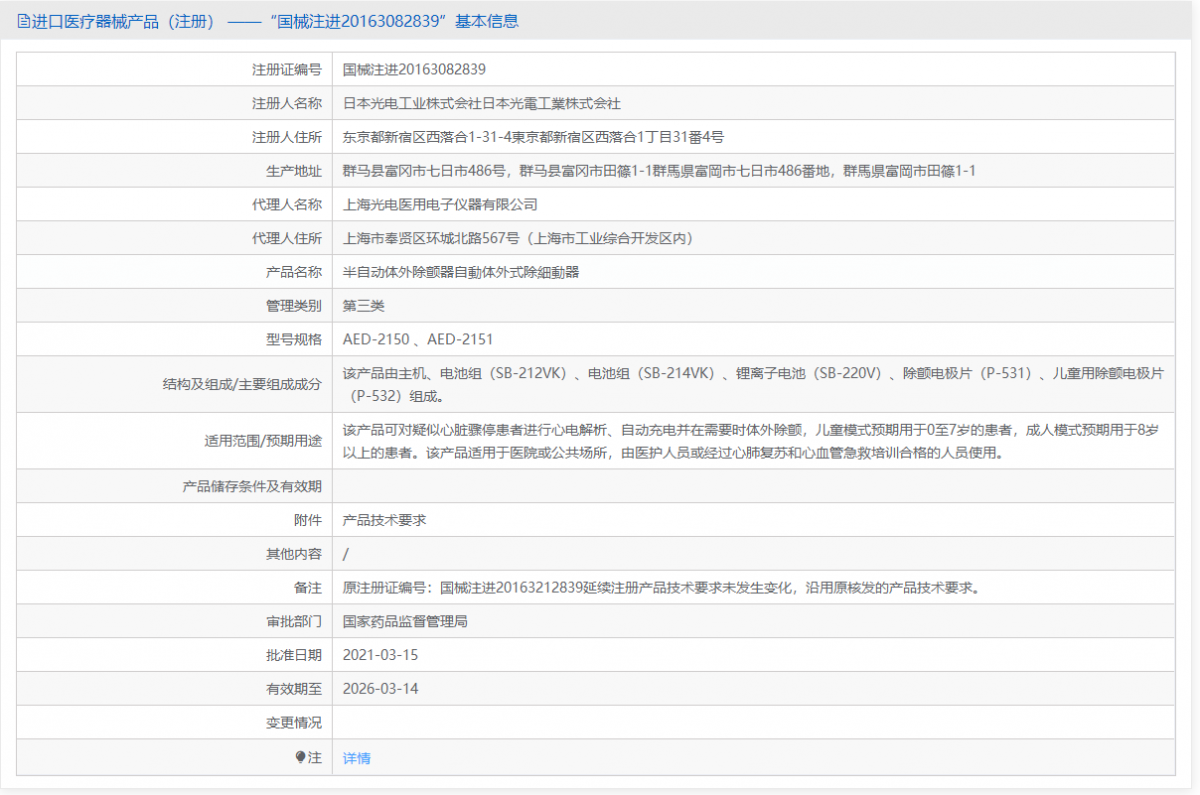Click the 审批部门 label

tap(294, 621)
